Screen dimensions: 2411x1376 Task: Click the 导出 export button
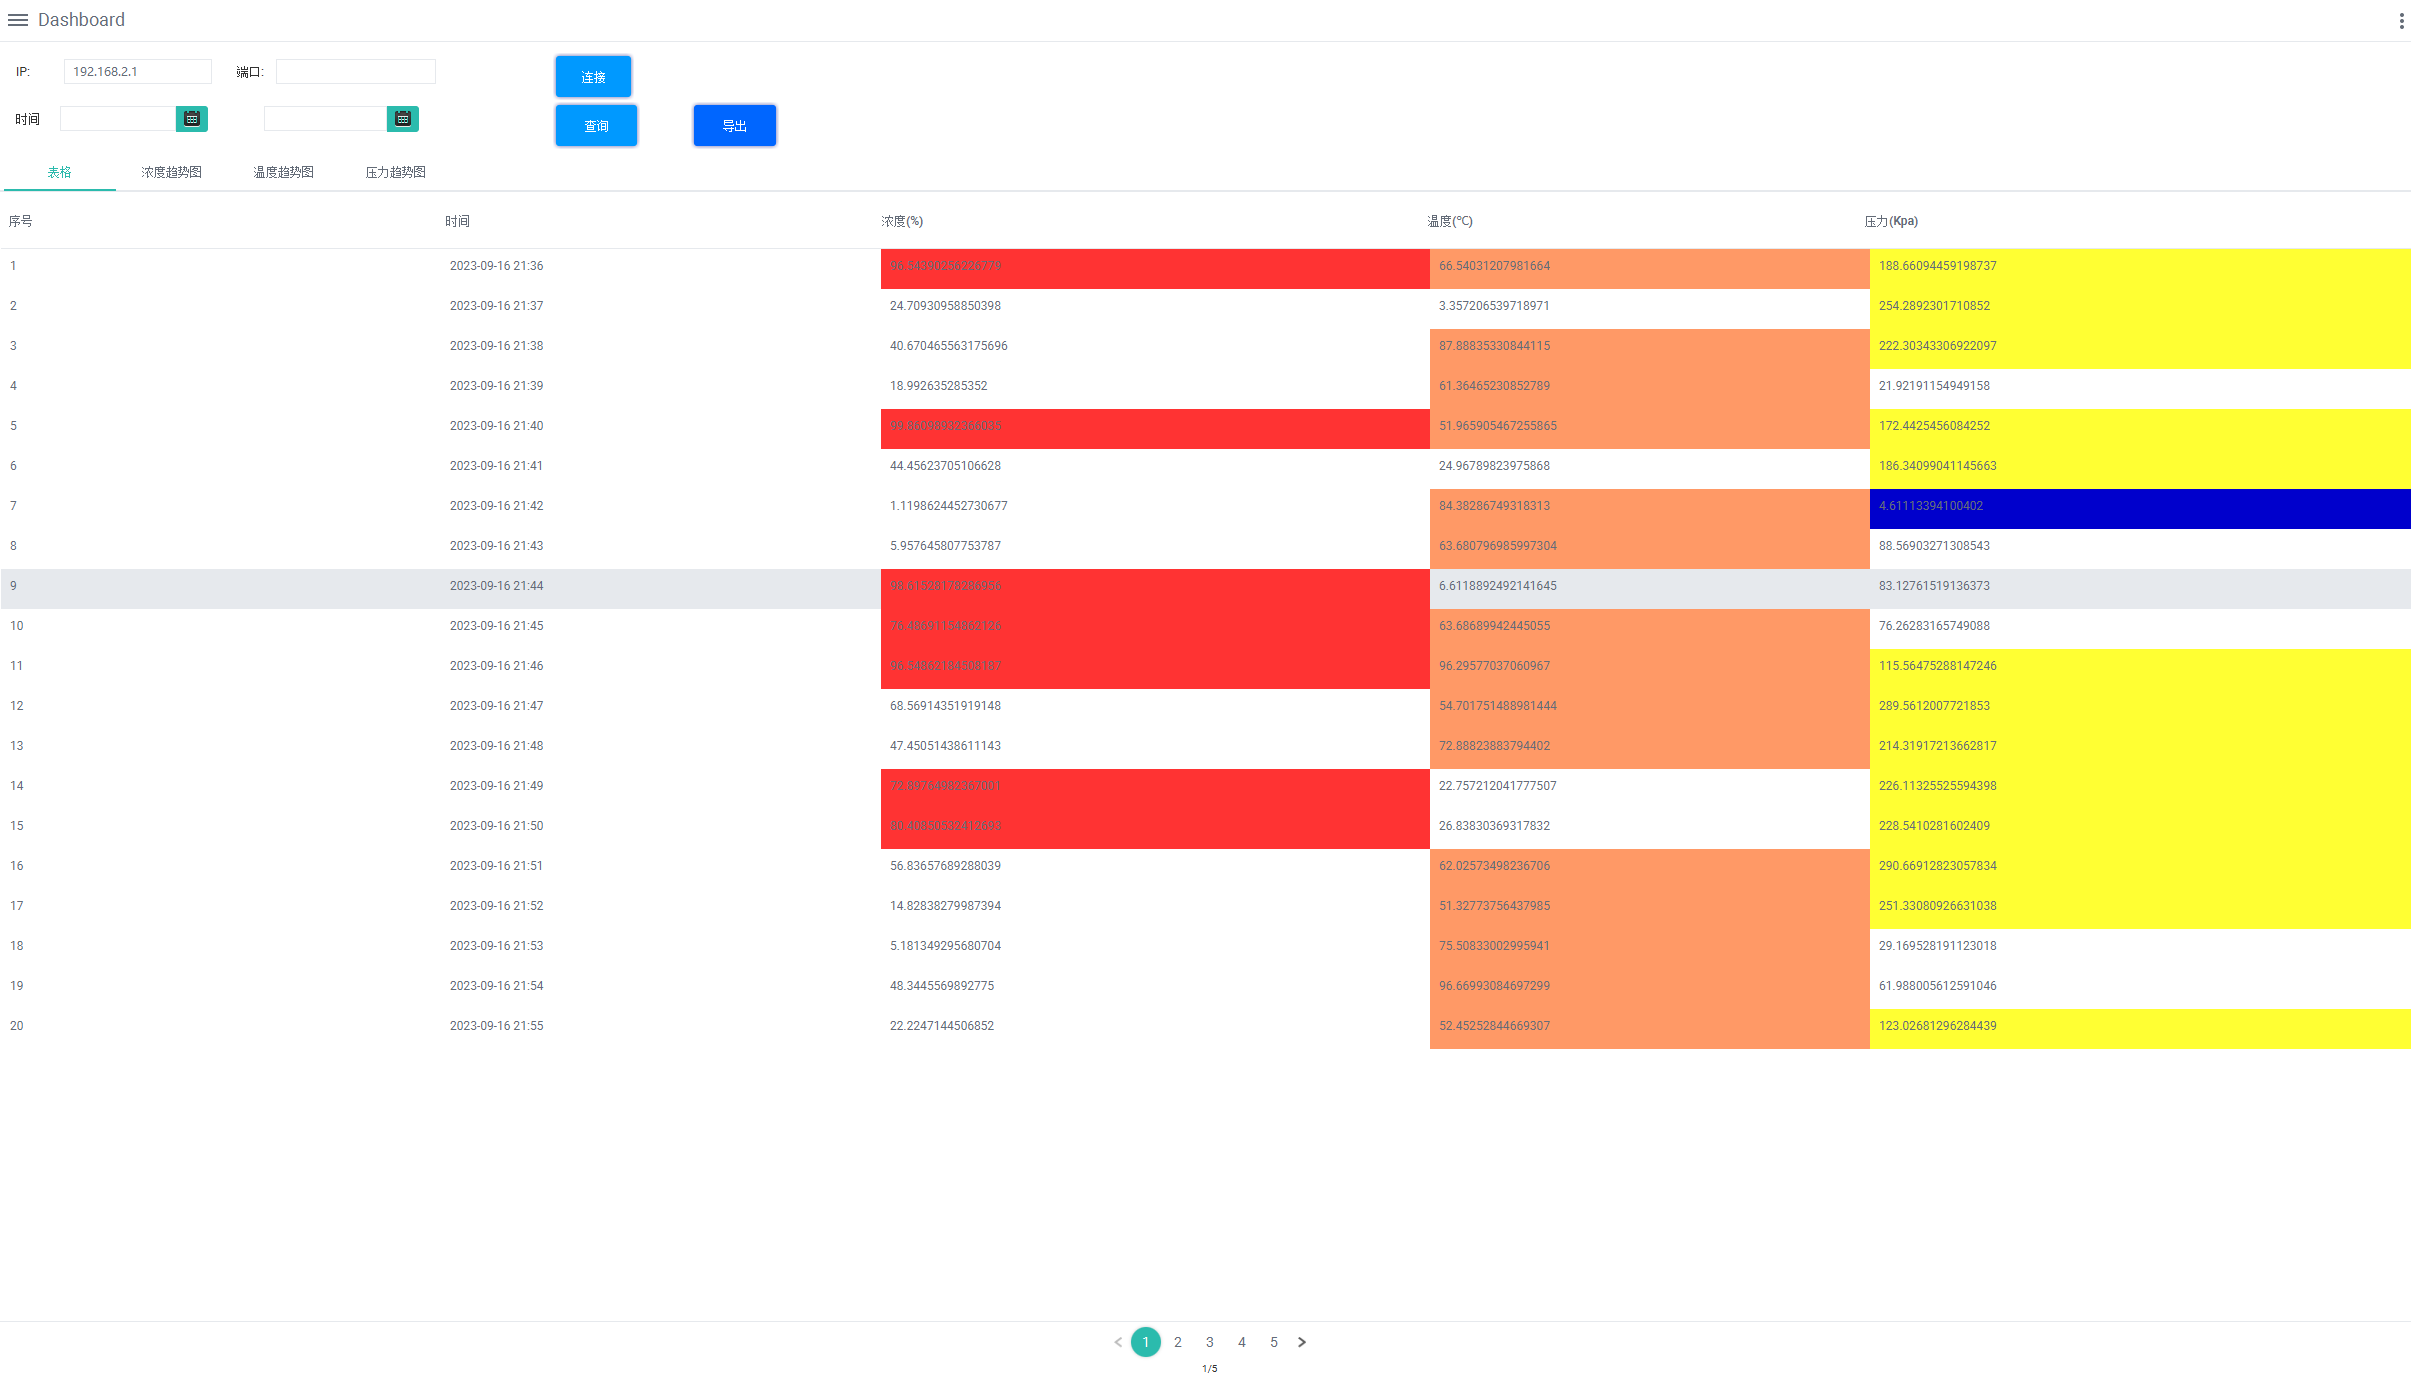point(735,126)
